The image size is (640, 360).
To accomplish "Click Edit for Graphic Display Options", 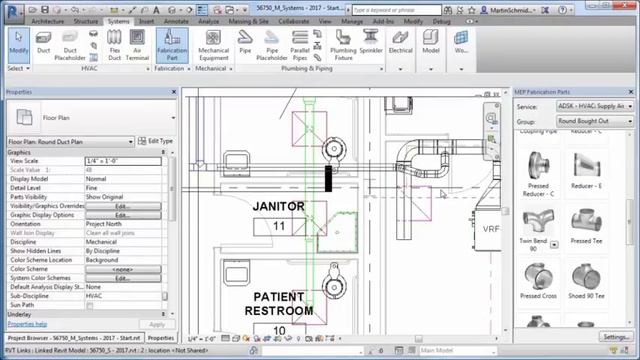I will (123, 215).
